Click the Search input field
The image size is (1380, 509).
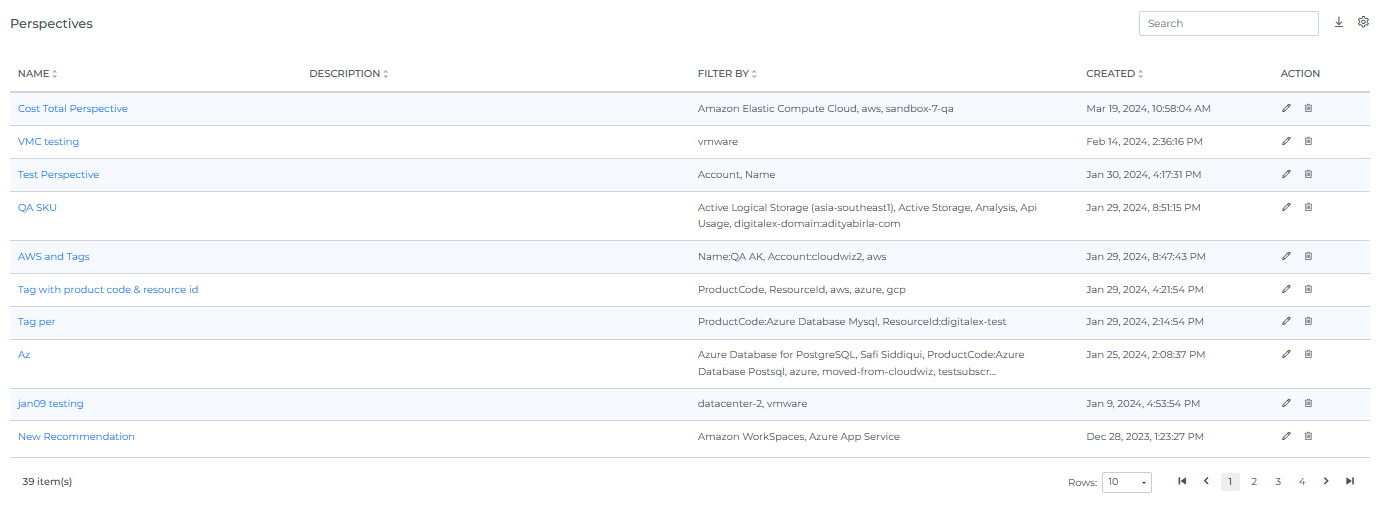click(1228, 23)
